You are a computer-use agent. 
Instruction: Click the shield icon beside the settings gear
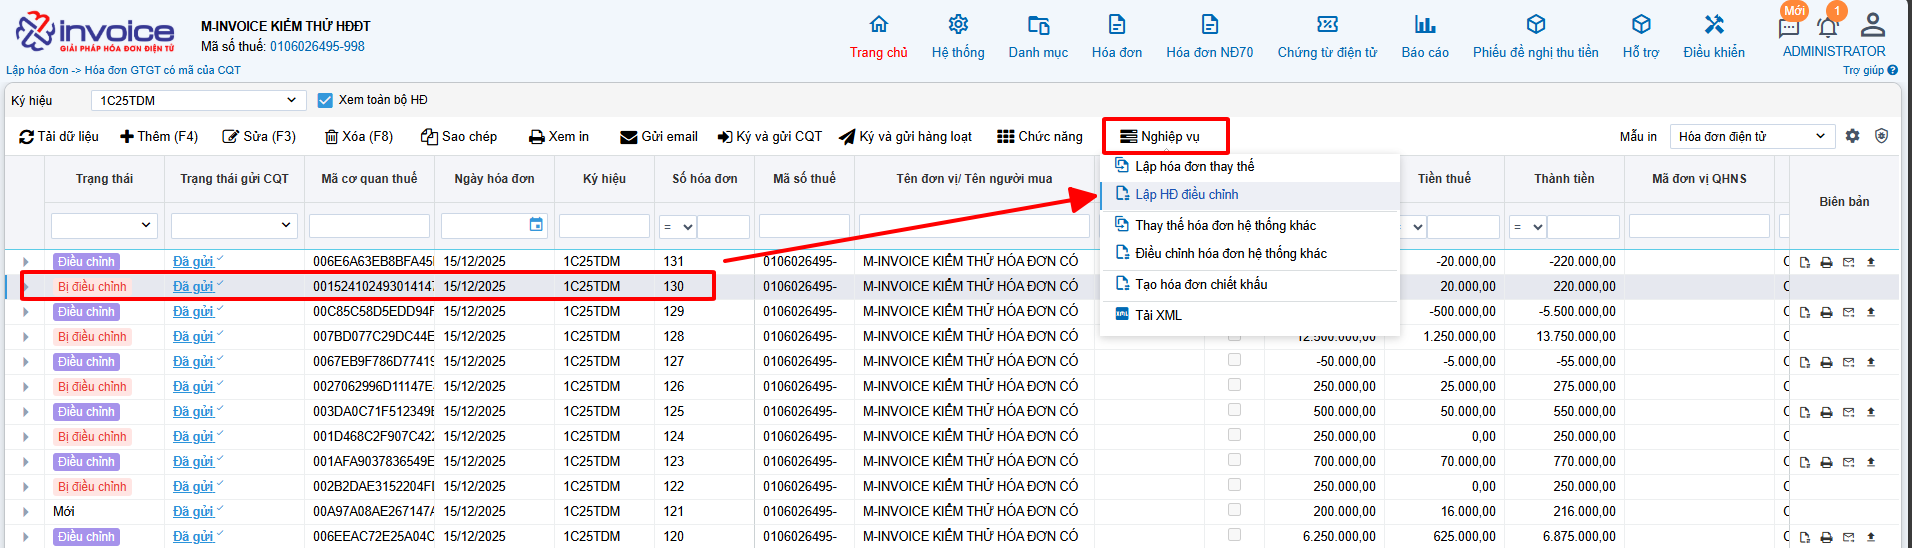pyautogui.click(x=1881, y=136)
